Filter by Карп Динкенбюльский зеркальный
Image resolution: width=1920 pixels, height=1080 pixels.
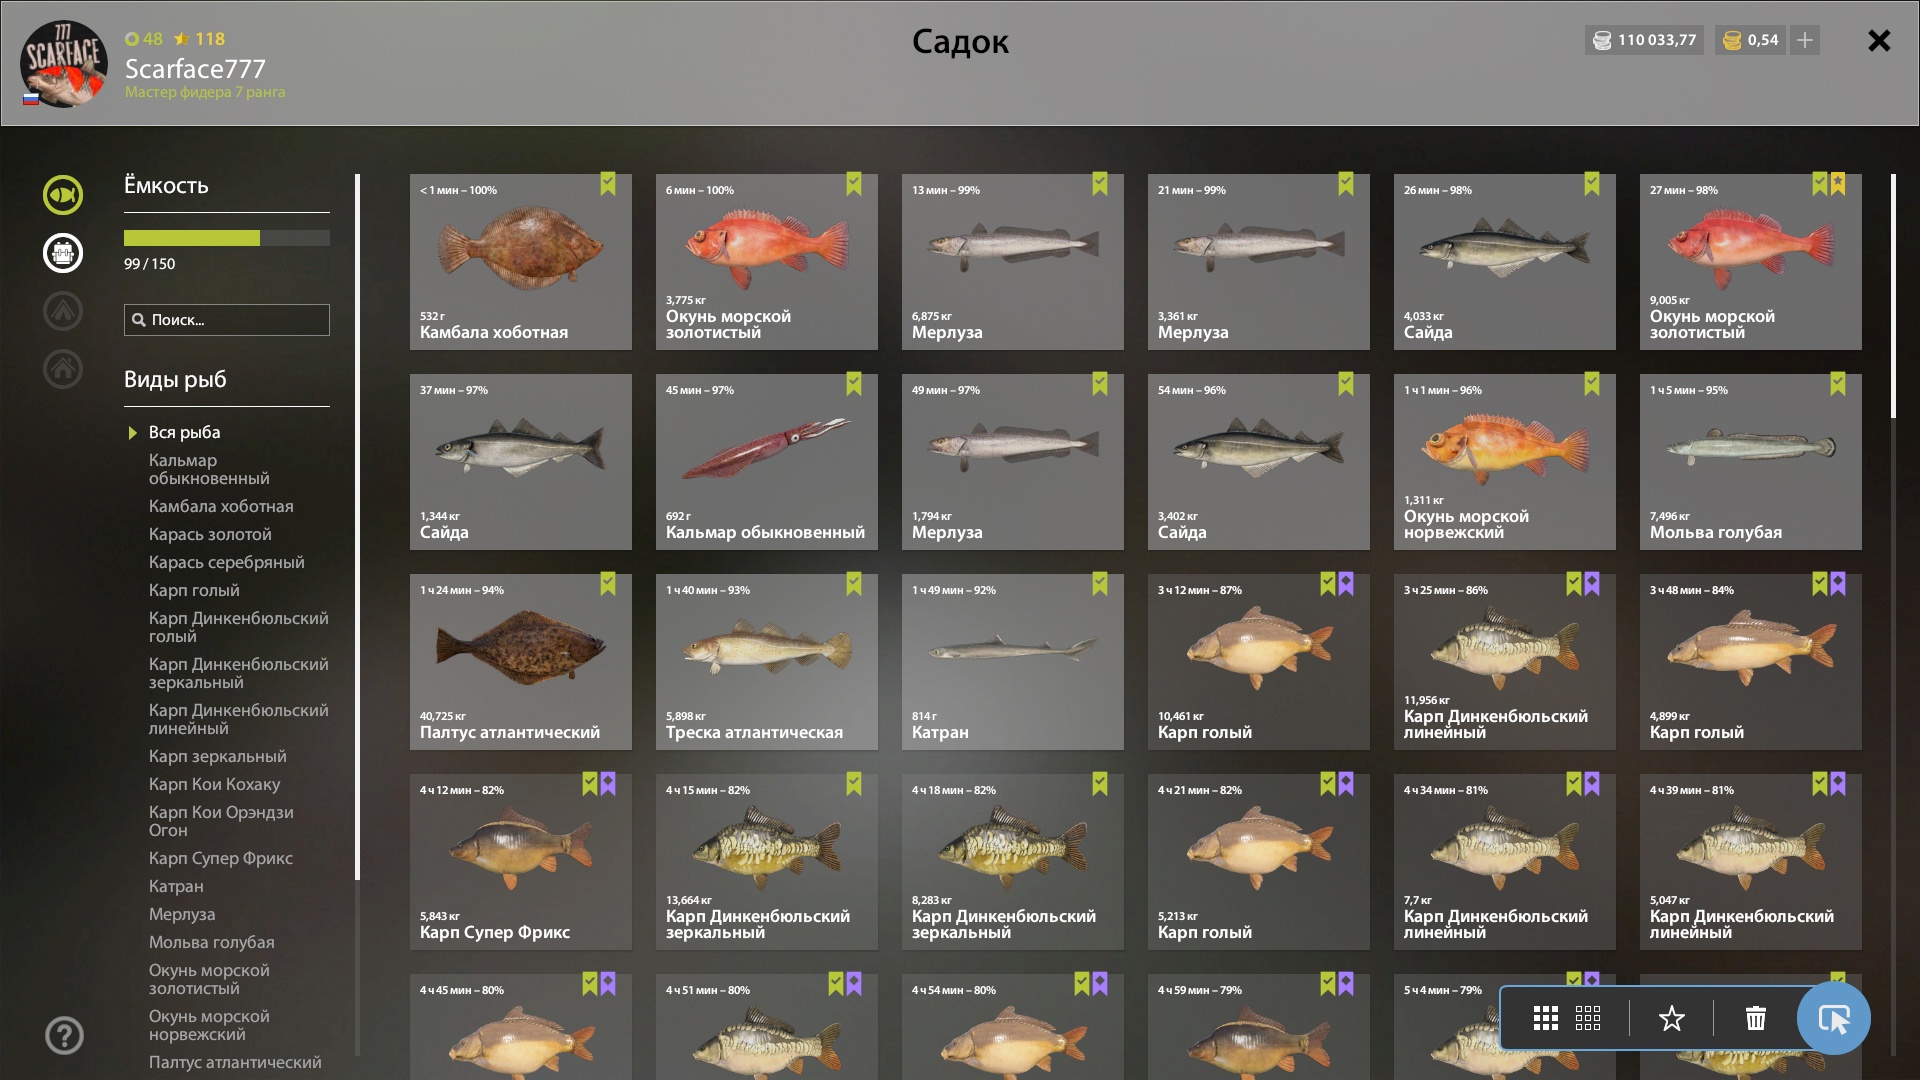point(238,673)
